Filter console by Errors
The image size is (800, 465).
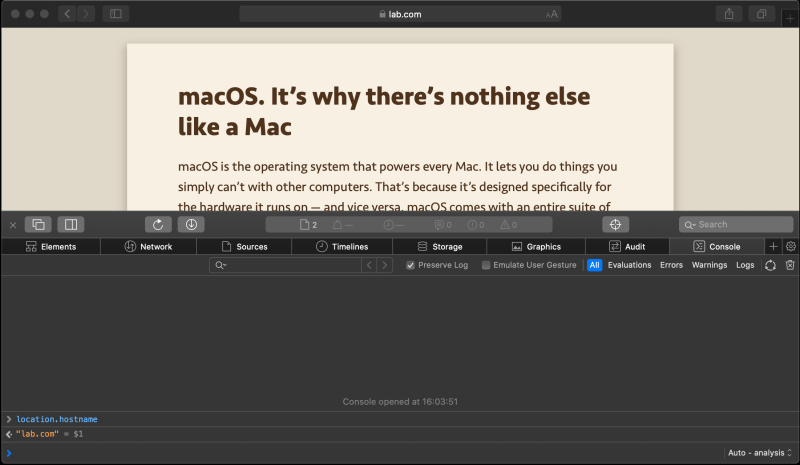(671, 265)
